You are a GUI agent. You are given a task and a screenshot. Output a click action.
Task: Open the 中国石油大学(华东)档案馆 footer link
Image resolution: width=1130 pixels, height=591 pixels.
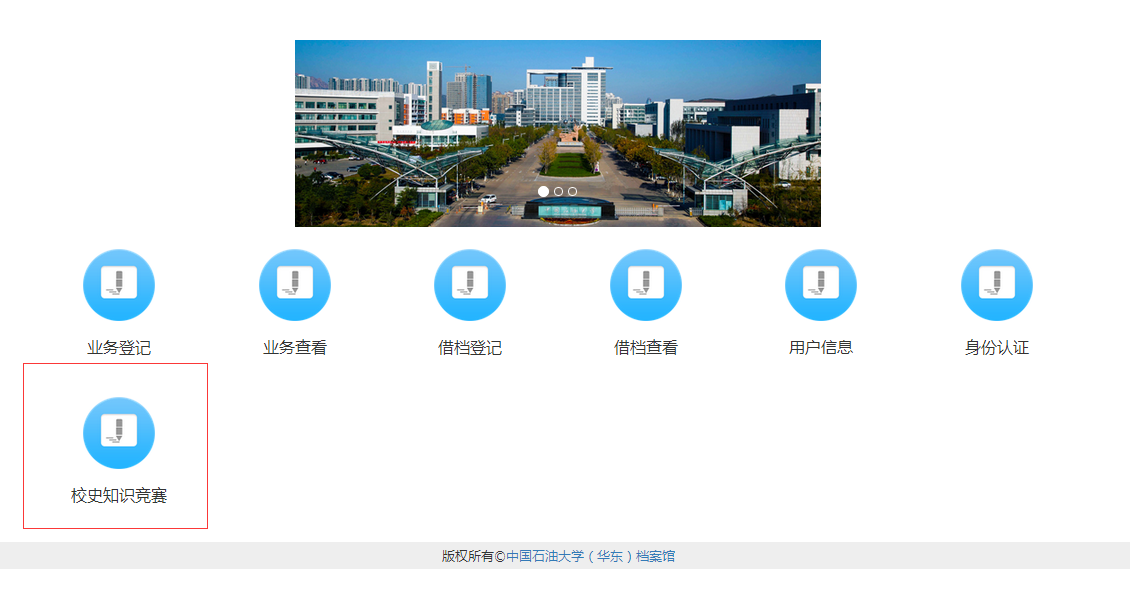click(x=590, y=557)
